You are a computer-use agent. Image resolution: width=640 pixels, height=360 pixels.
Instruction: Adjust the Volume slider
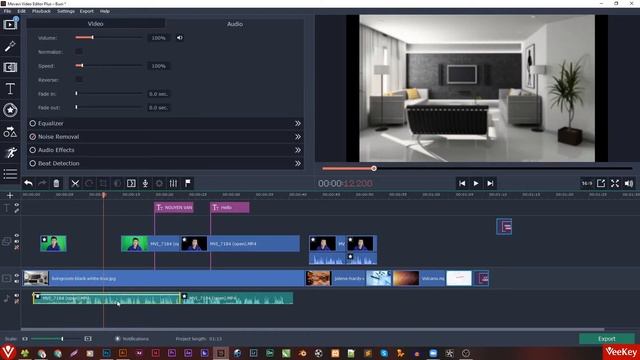[x=109, y=38]
